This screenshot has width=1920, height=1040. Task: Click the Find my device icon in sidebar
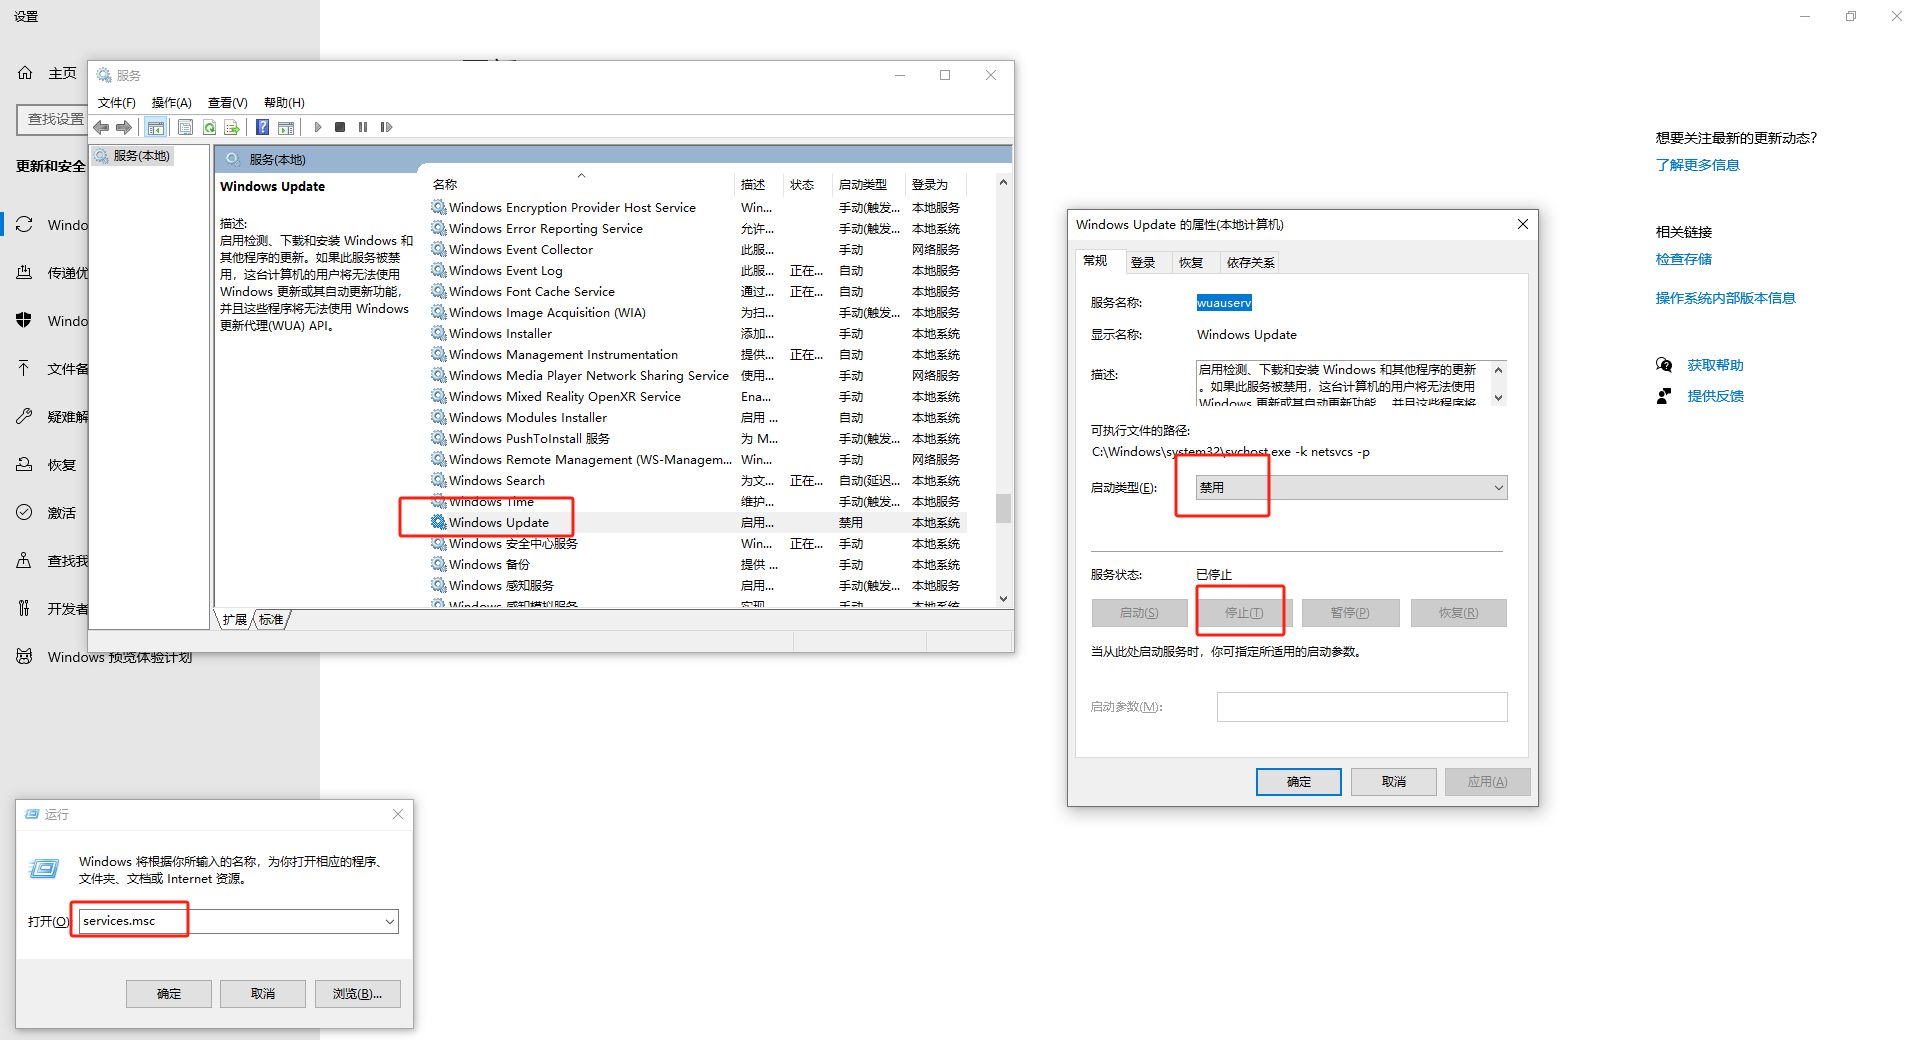[x=25, y=561]
